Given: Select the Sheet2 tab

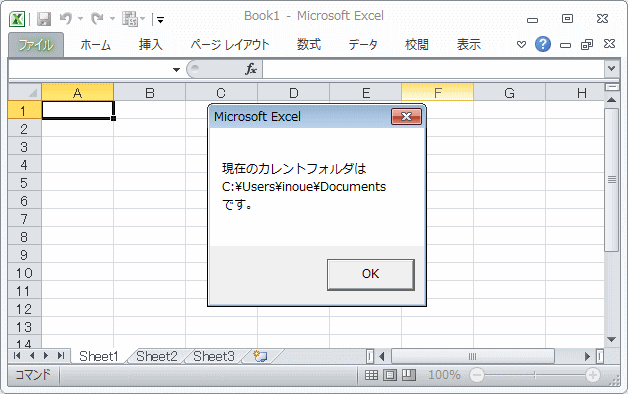Looking at the screenshot, I should coord(157,356).
